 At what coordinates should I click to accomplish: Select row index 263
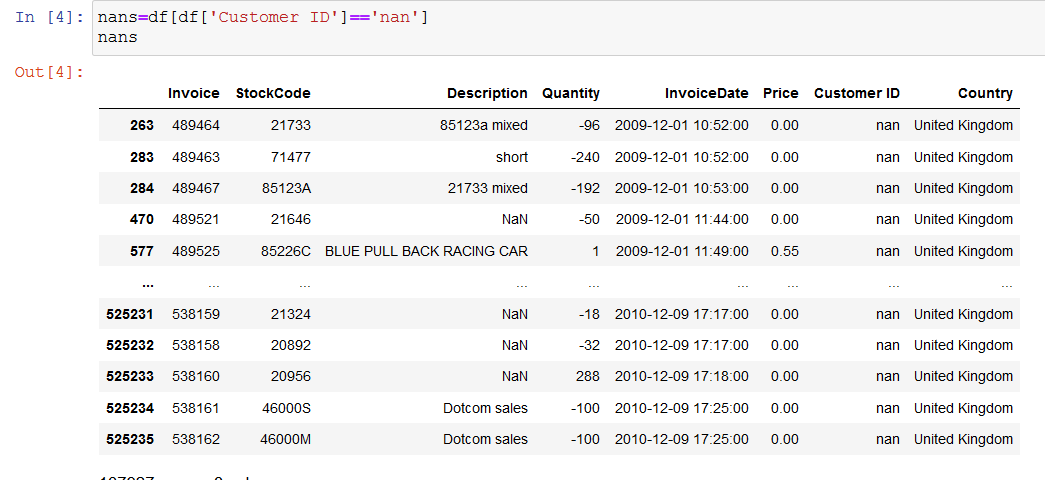pos(141,125)
